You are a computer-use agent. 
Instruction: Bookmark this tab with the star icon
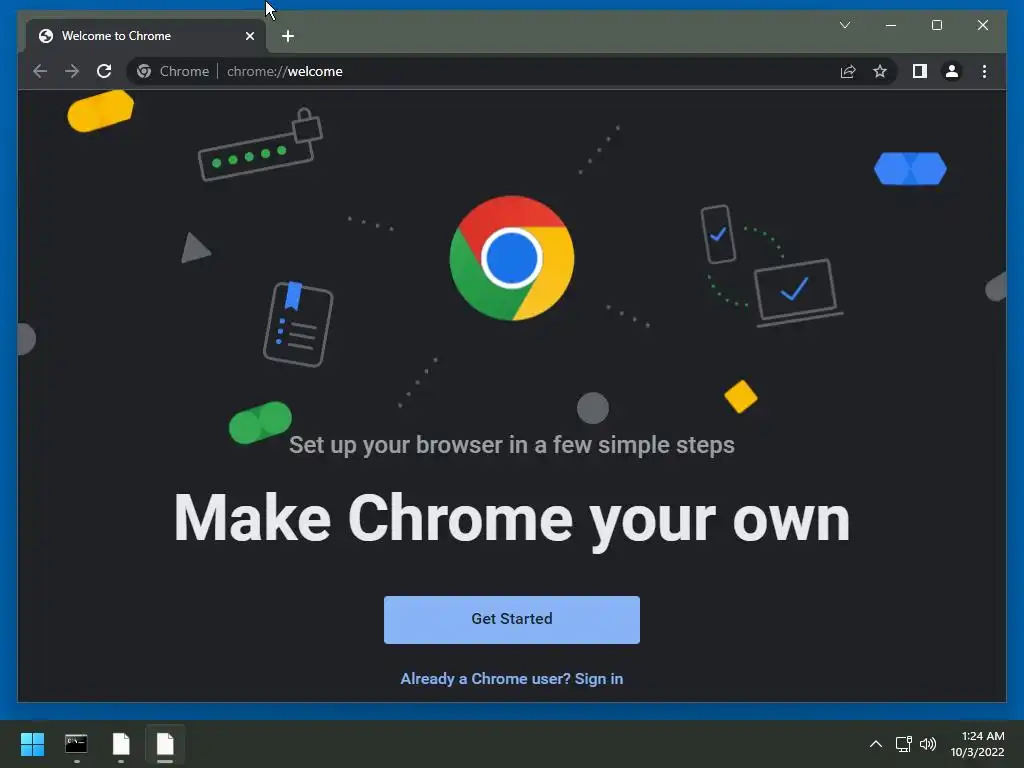tap(880, 71)
